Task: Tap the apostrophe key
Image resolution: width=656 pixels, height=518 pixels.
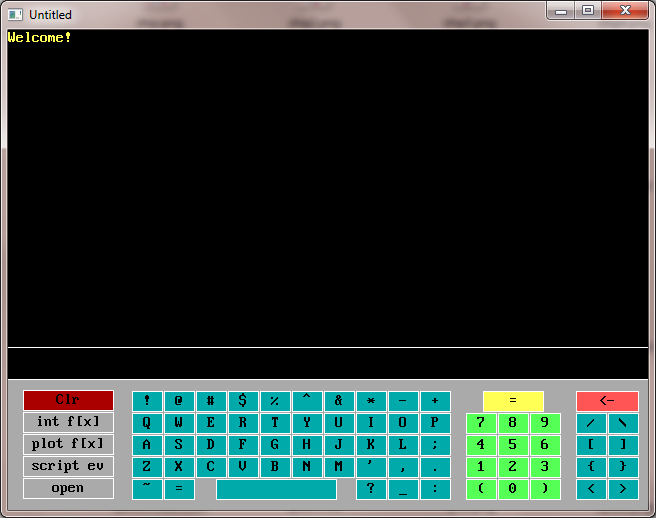Action: tap(371, 467)
